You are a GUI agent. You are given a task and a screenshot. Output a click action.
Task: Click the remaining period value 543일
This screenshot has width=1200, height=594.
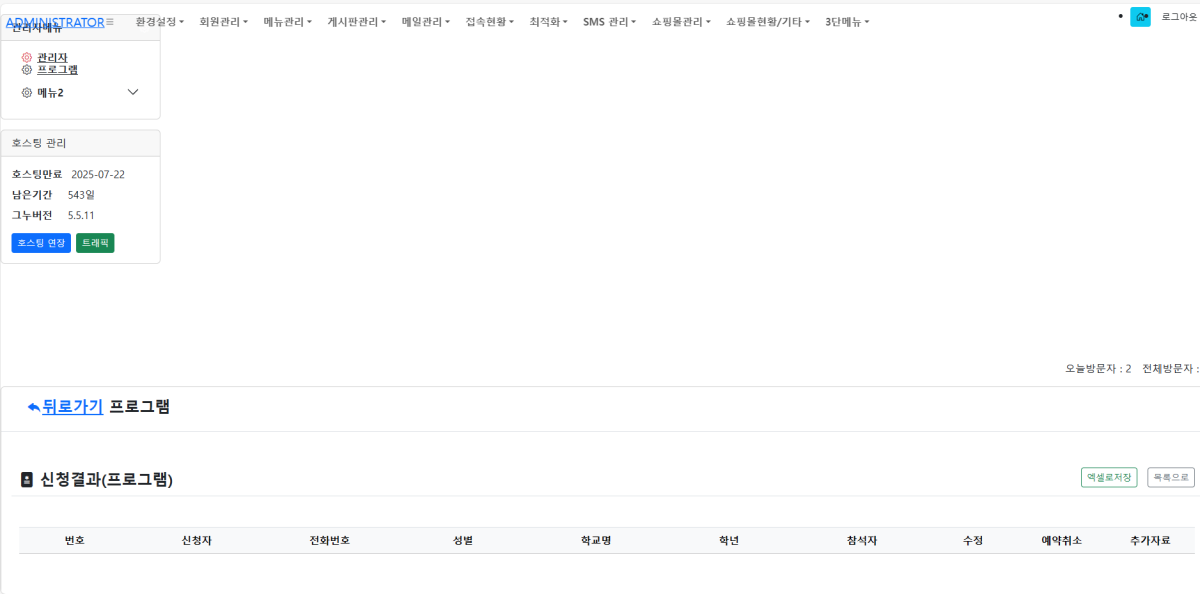point(81,194)
